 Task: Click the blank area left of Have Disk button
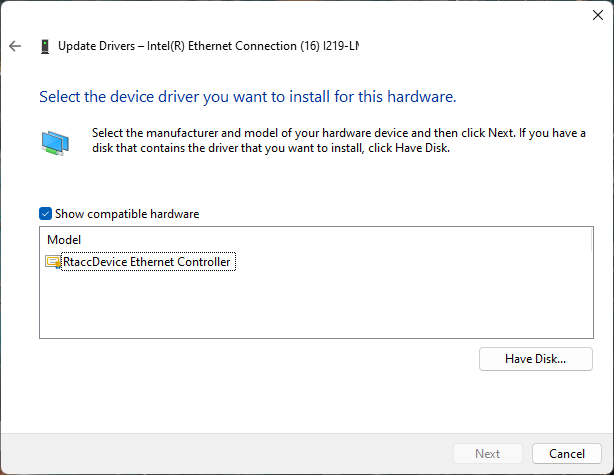click(250, 358)
